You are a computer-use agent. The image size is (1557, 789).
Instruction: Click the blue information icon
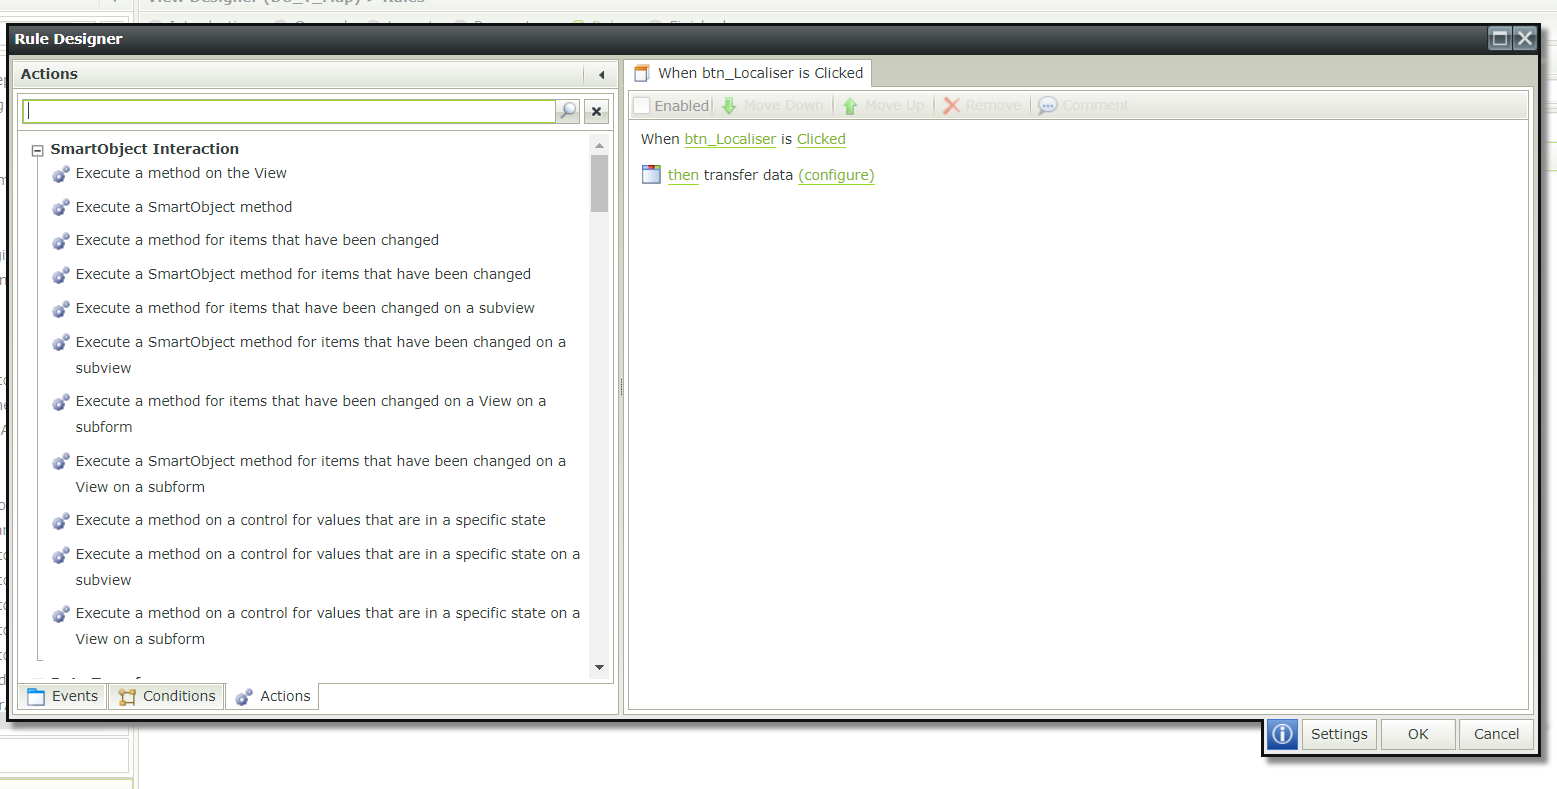[1282, 734]
